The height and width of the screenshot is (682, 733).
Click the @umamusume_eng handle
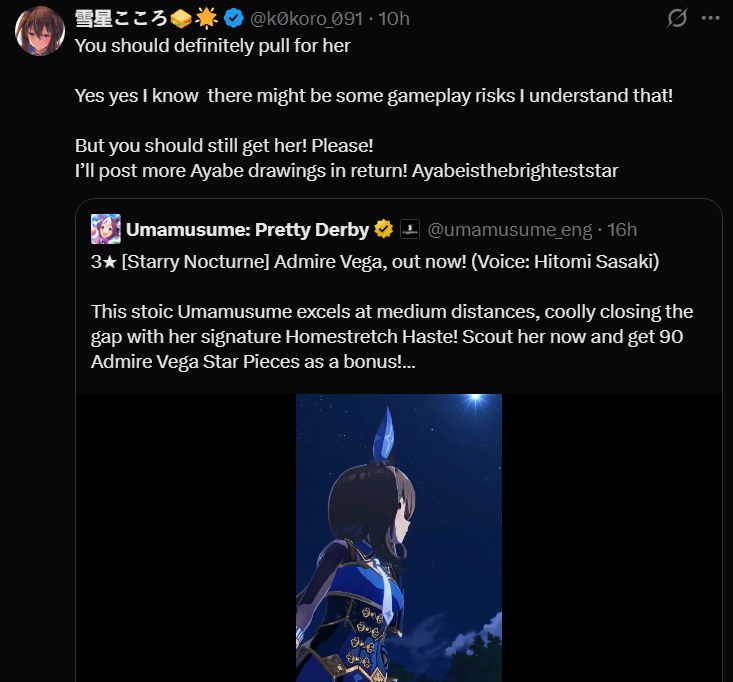509,230
